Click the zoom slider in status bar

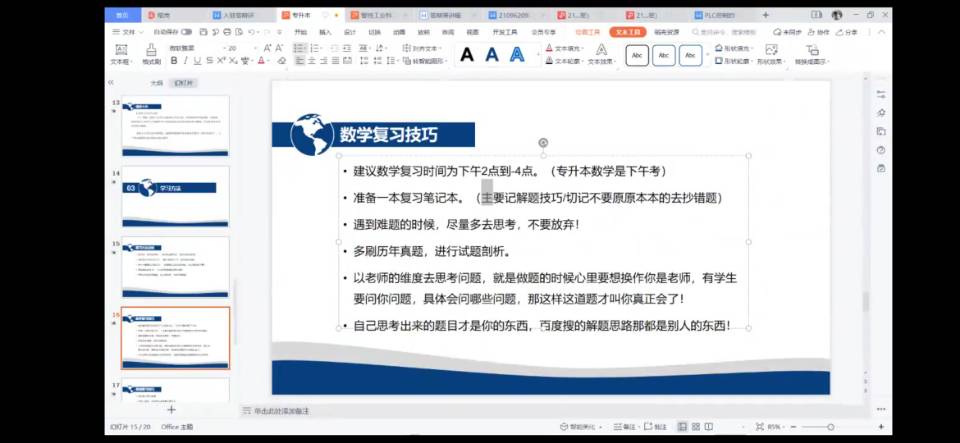pos(829,427)
